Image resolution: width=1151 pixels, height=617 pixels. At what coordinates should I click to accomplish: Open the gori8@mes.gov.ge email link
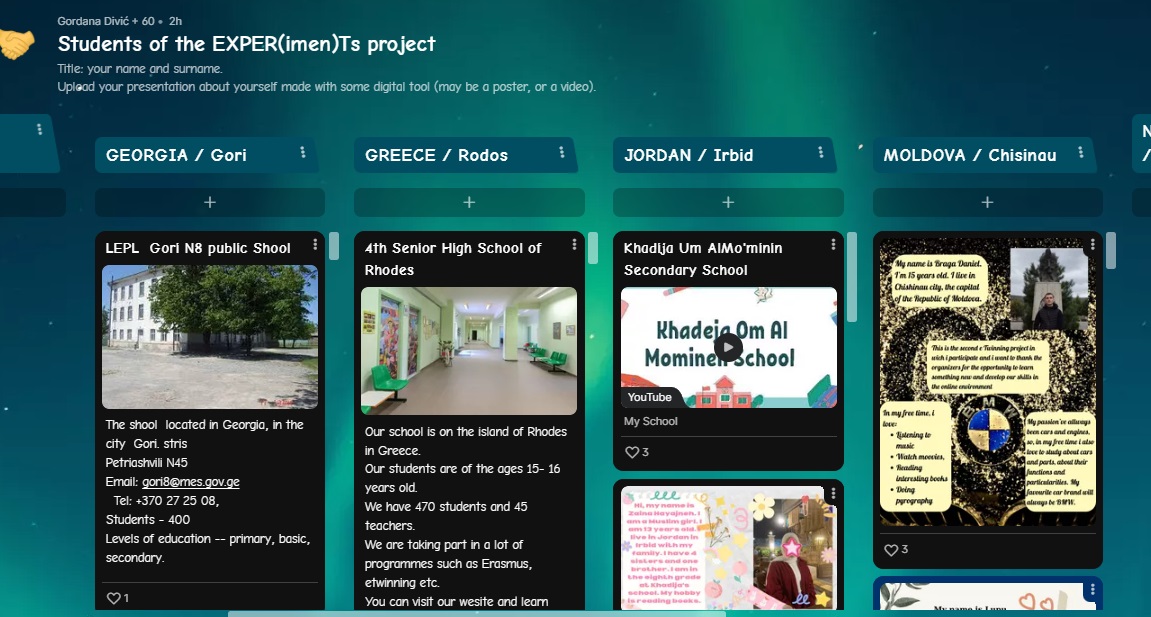click(191, 482)
